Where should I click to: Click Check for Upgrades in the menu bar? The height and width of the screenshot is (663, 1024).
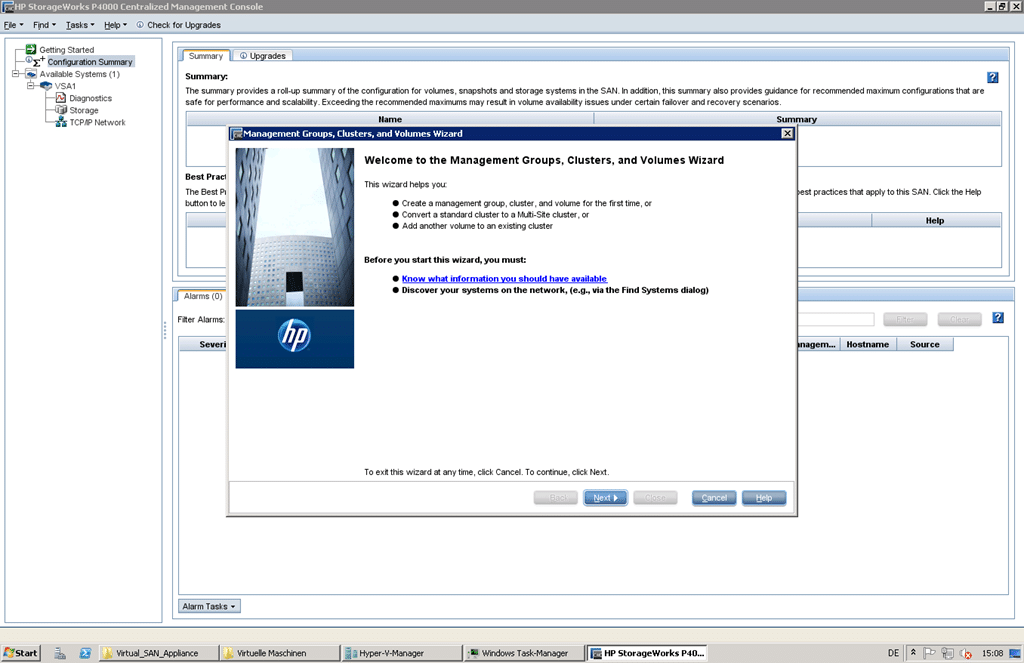(x=178, y=24)
